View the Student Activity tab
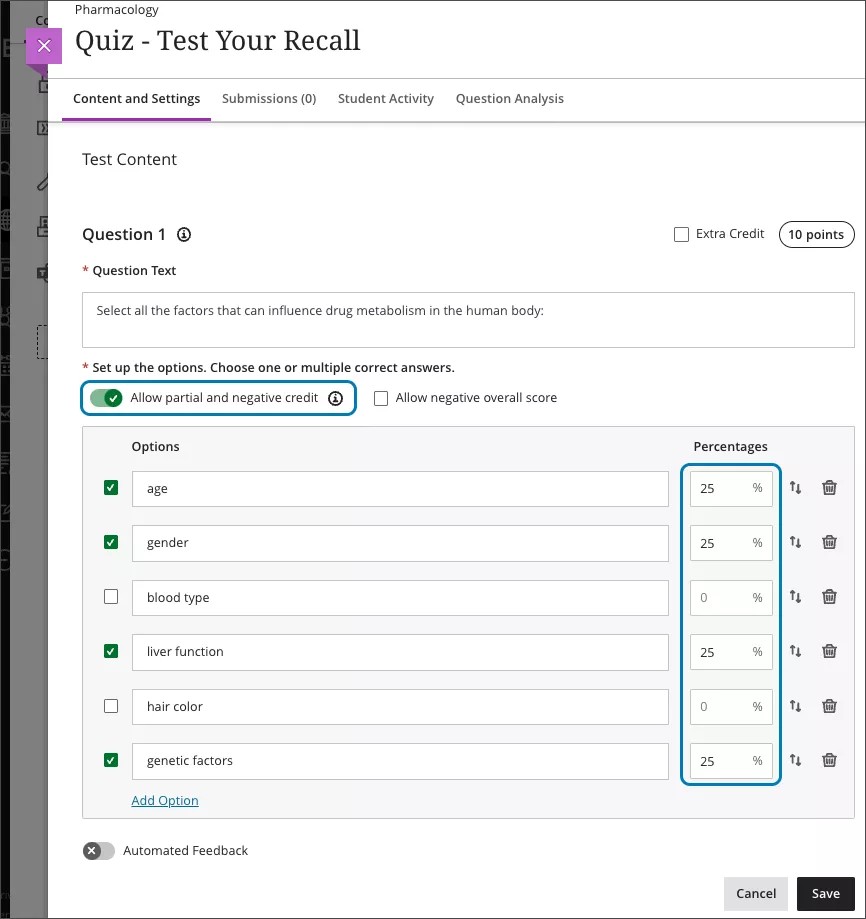The height and width of the screenshot is (919, 866). [385, 98]
